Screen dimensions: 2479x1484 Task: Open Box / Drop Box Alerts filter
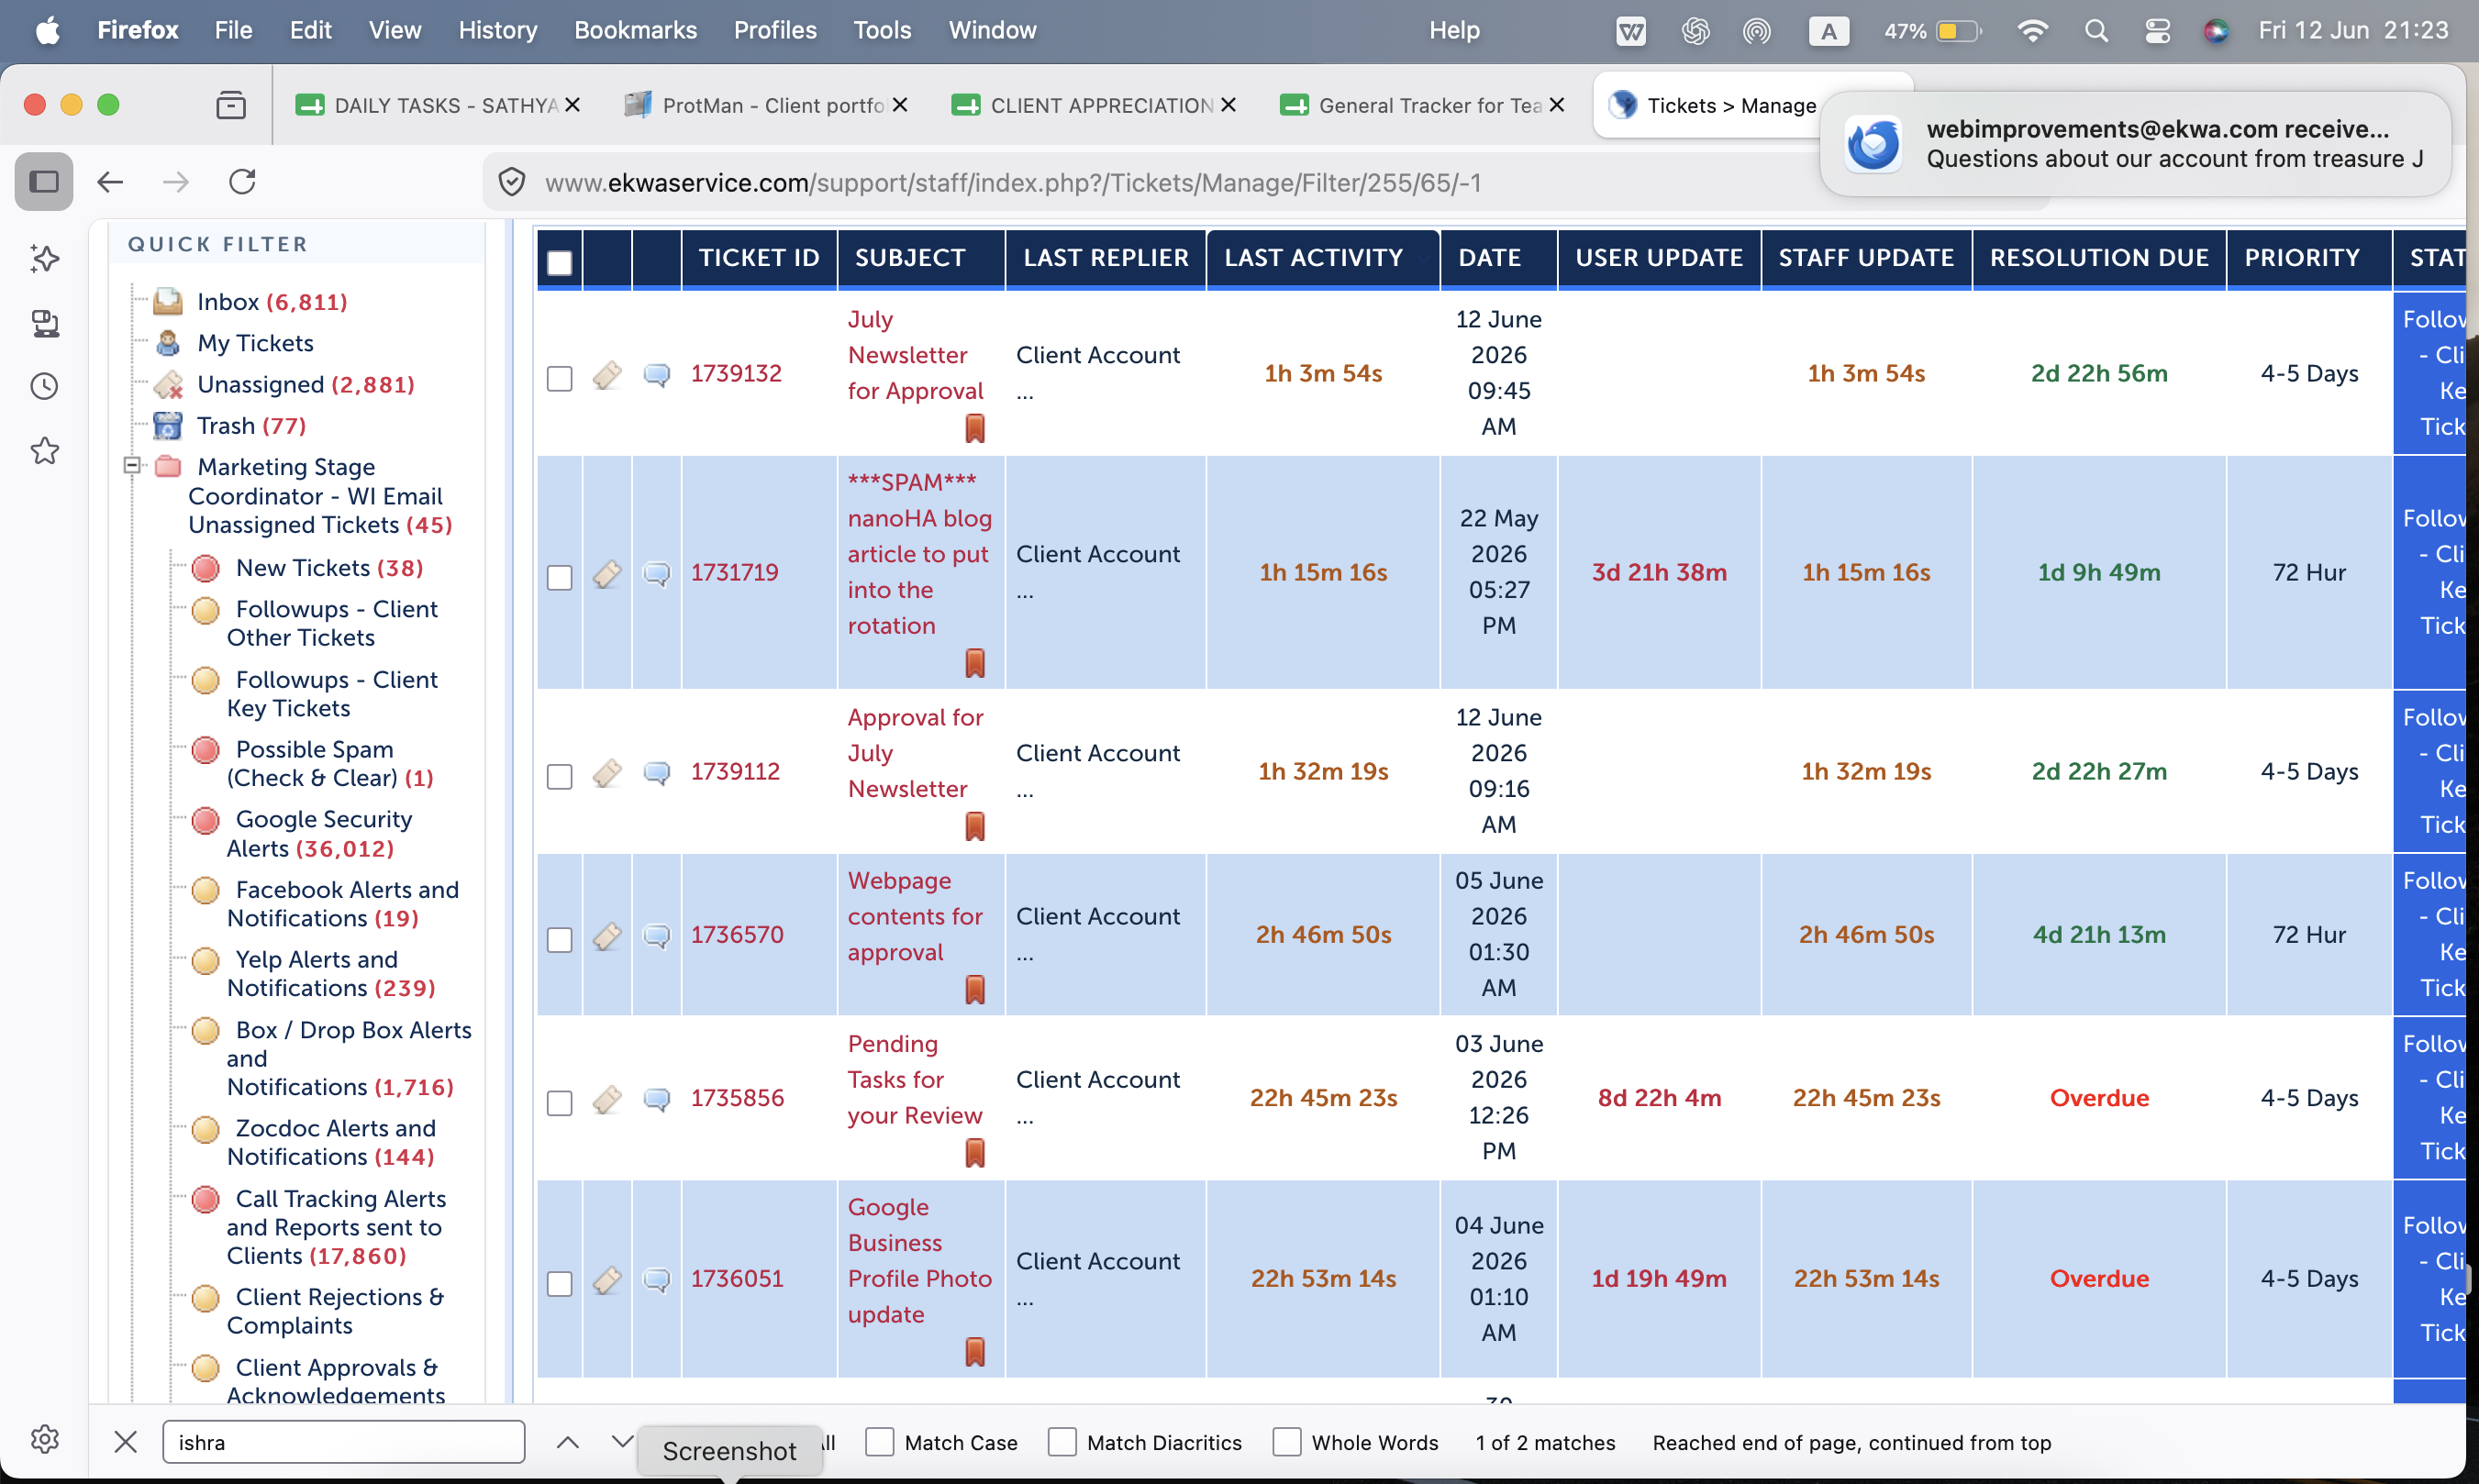(348, 1058)
